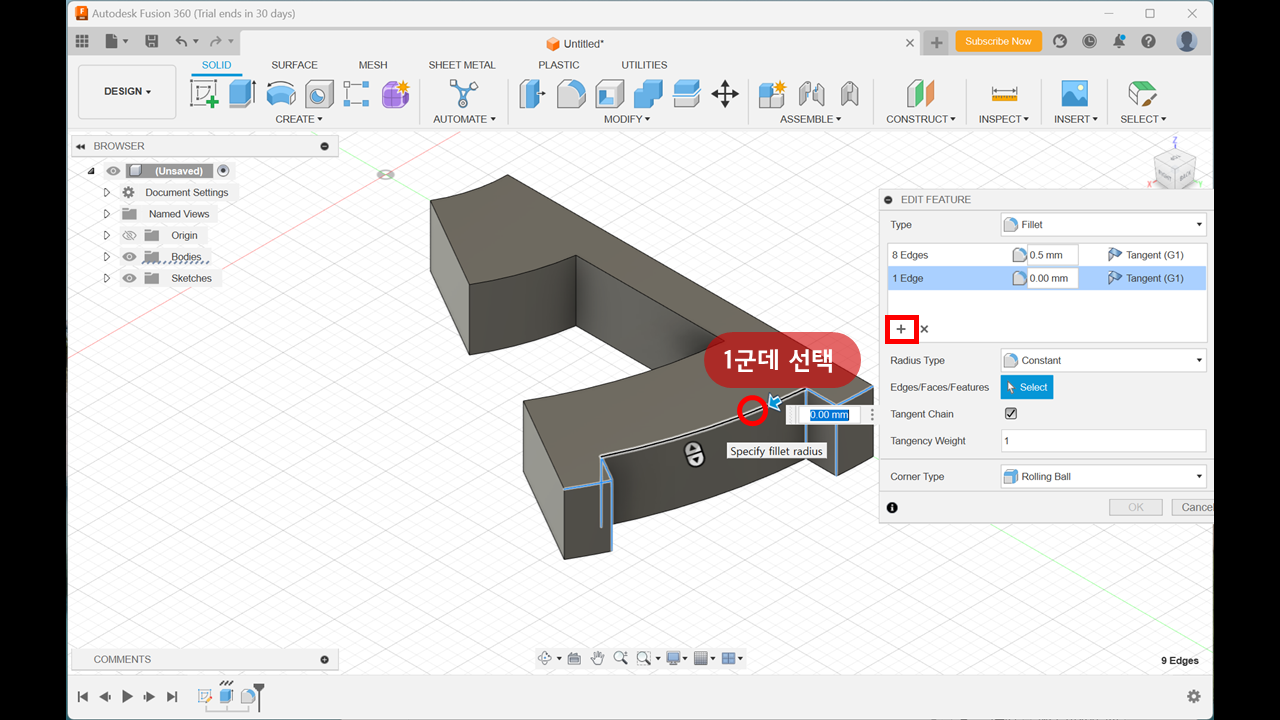1280x720 pixels.
Task: Click the Look At camera icon
Action: tap(574, 658)
